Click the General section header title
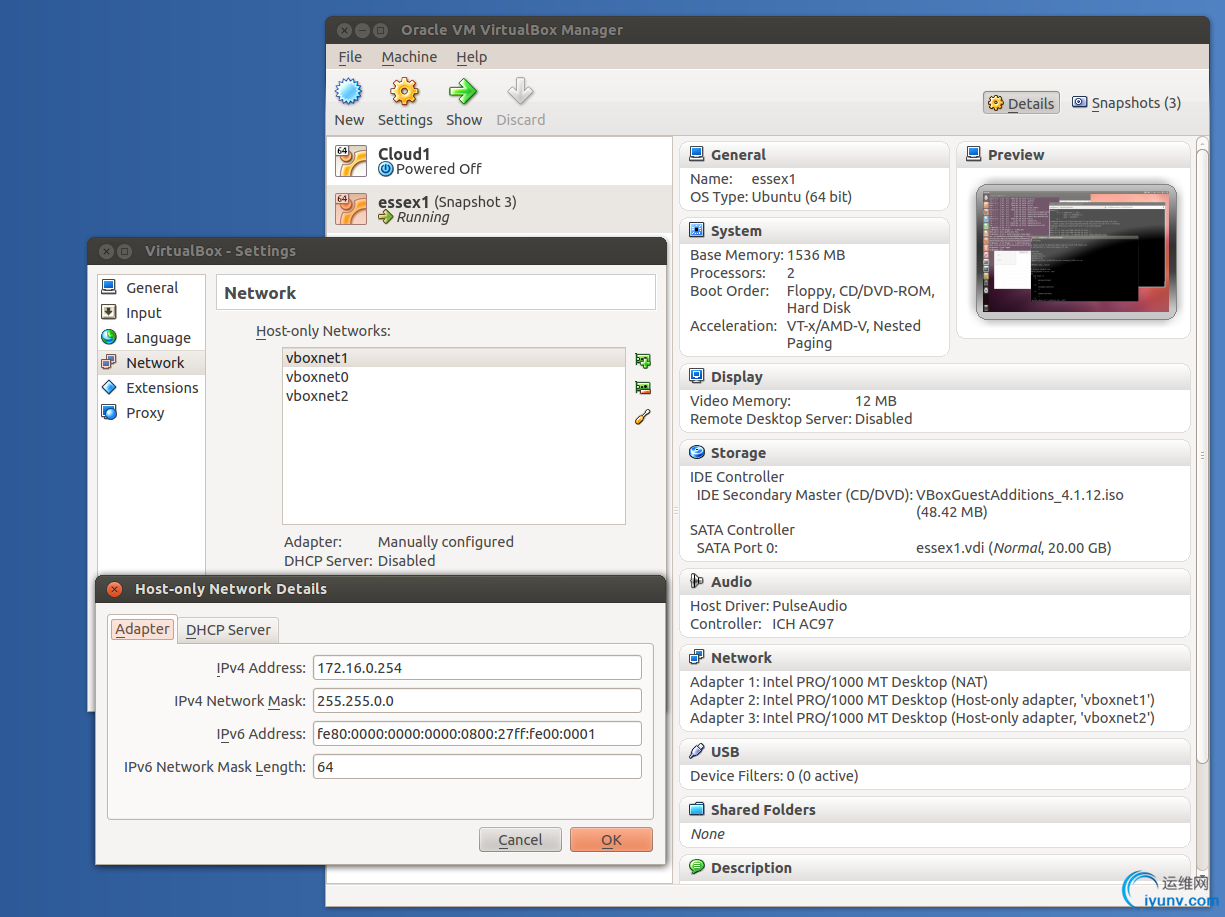The image size is (1225, 917). (x=738, y=155)
